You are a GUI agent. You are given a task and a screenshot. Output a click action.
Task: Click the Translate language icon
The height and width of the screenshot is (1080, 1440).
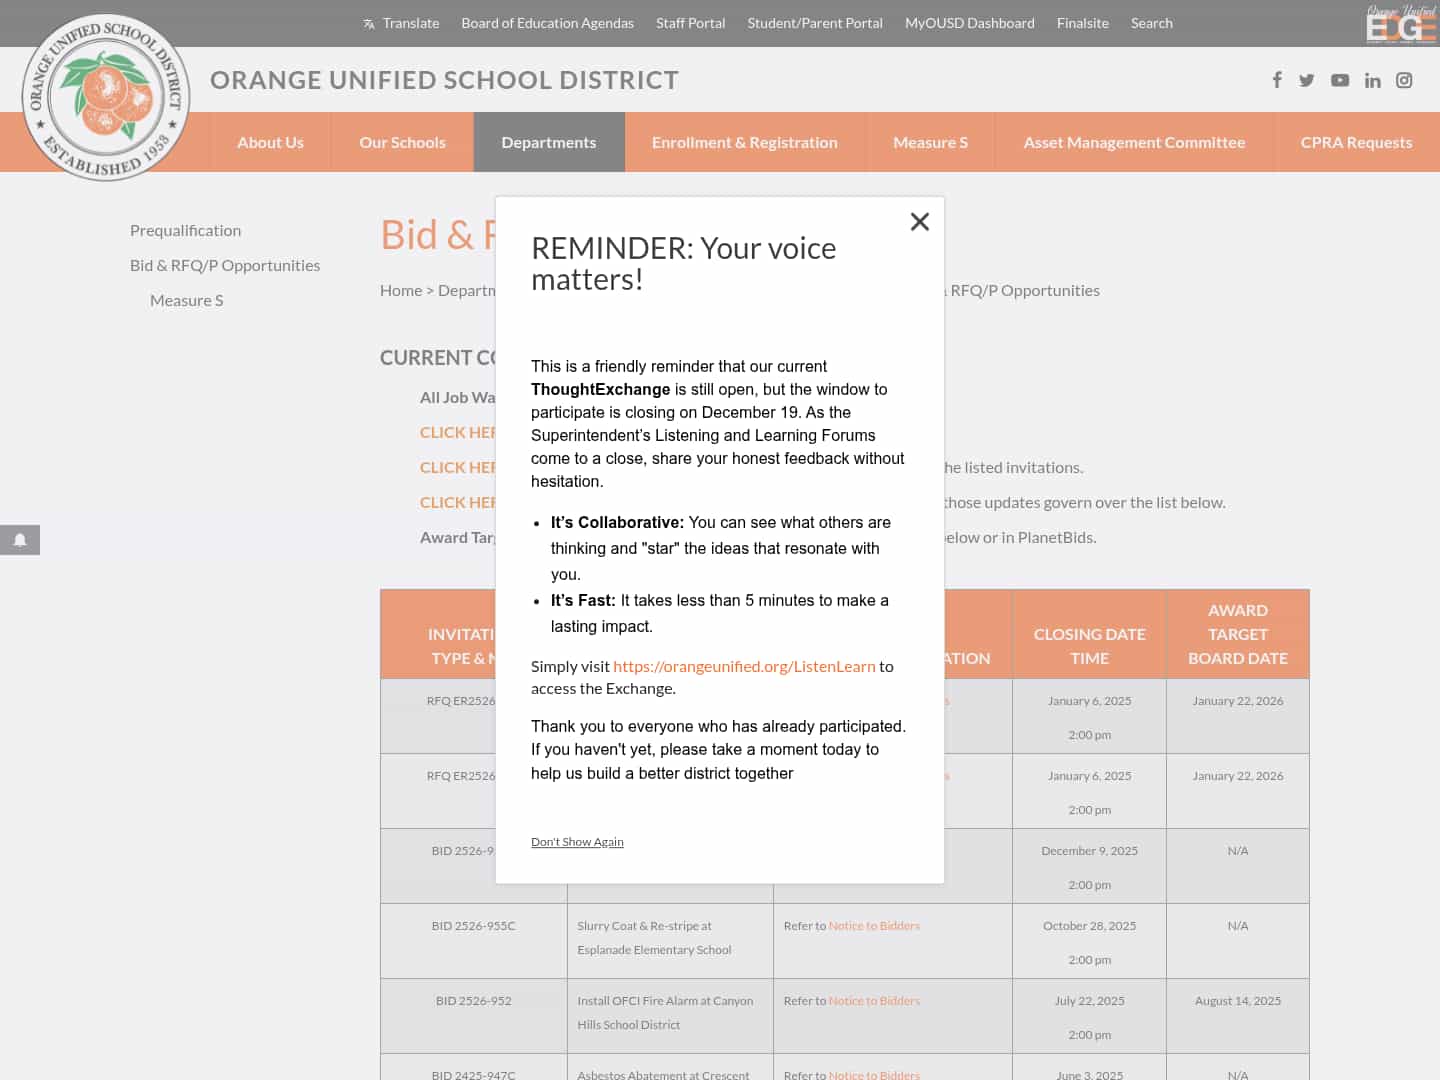pyautogui.click(x=368, y=22)
